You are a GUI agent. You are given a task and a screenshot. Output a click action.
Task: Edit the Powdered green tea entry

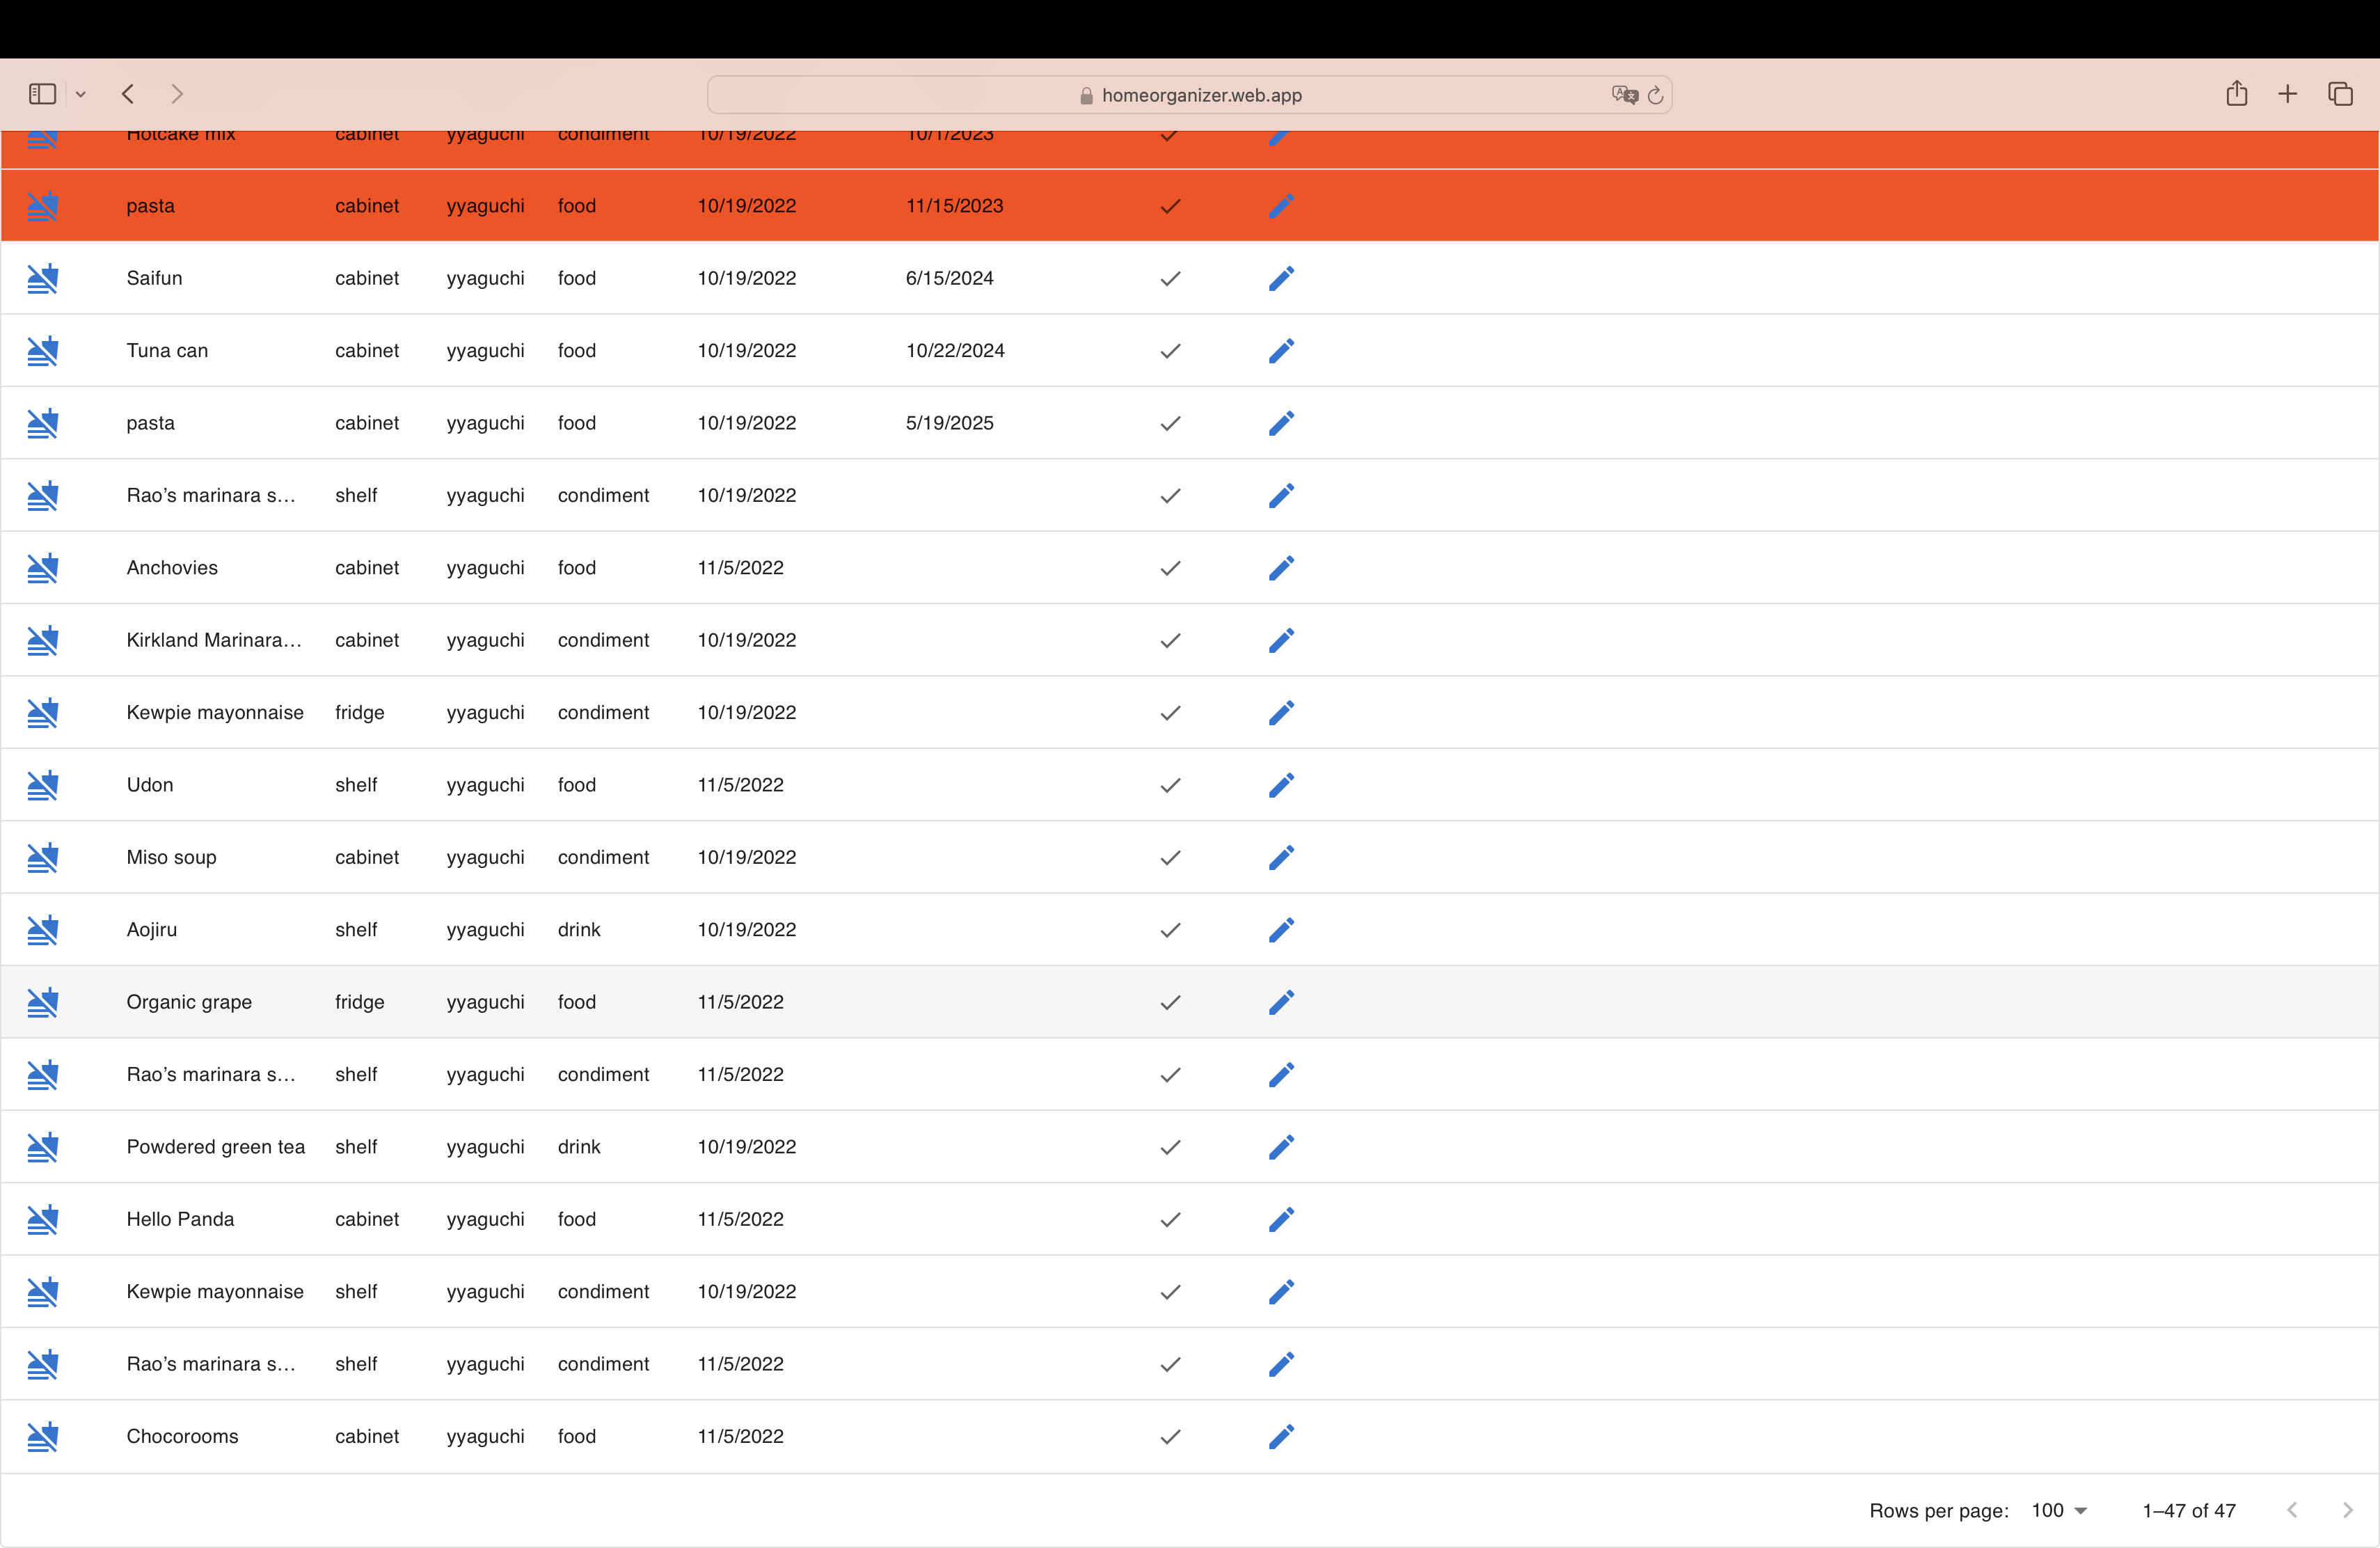(x=1281, y=1147)
